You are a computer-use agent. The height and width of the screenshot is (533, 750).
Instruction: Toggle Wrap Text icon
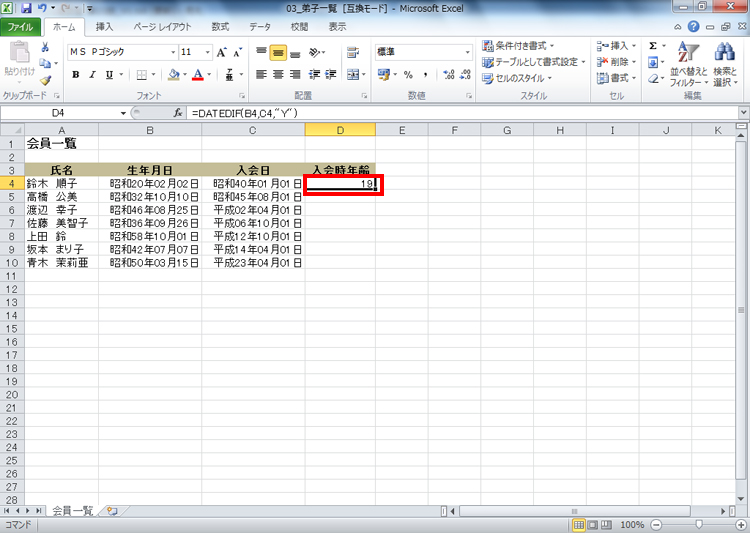coord(353,52)
